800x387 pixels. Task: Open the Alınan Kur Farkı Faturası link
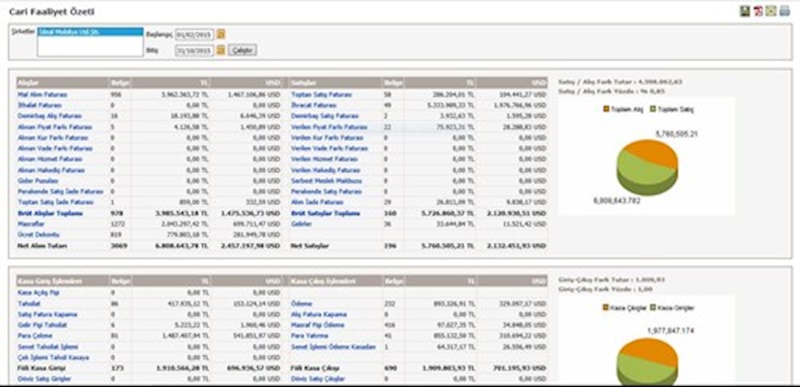(53, 138)
